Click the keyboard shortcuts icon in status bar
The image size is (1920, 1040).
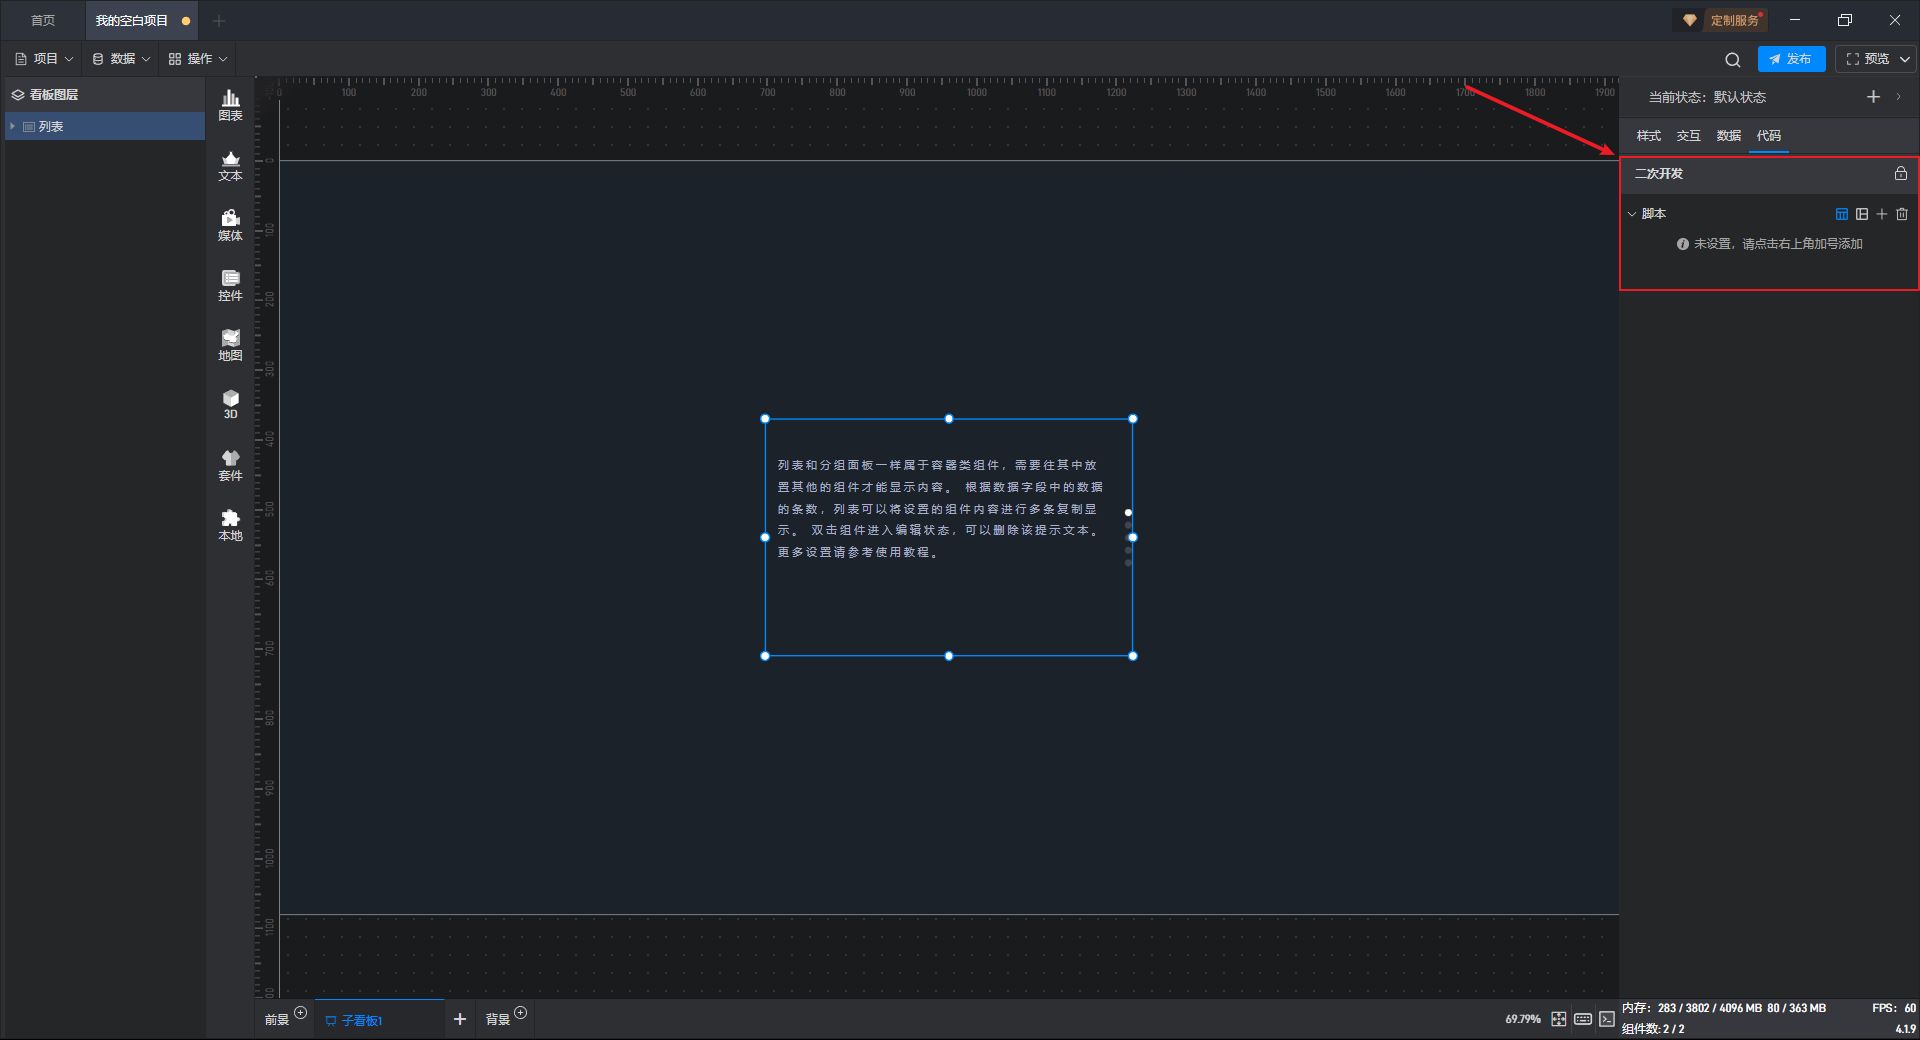click(x=1583, y=1019)
